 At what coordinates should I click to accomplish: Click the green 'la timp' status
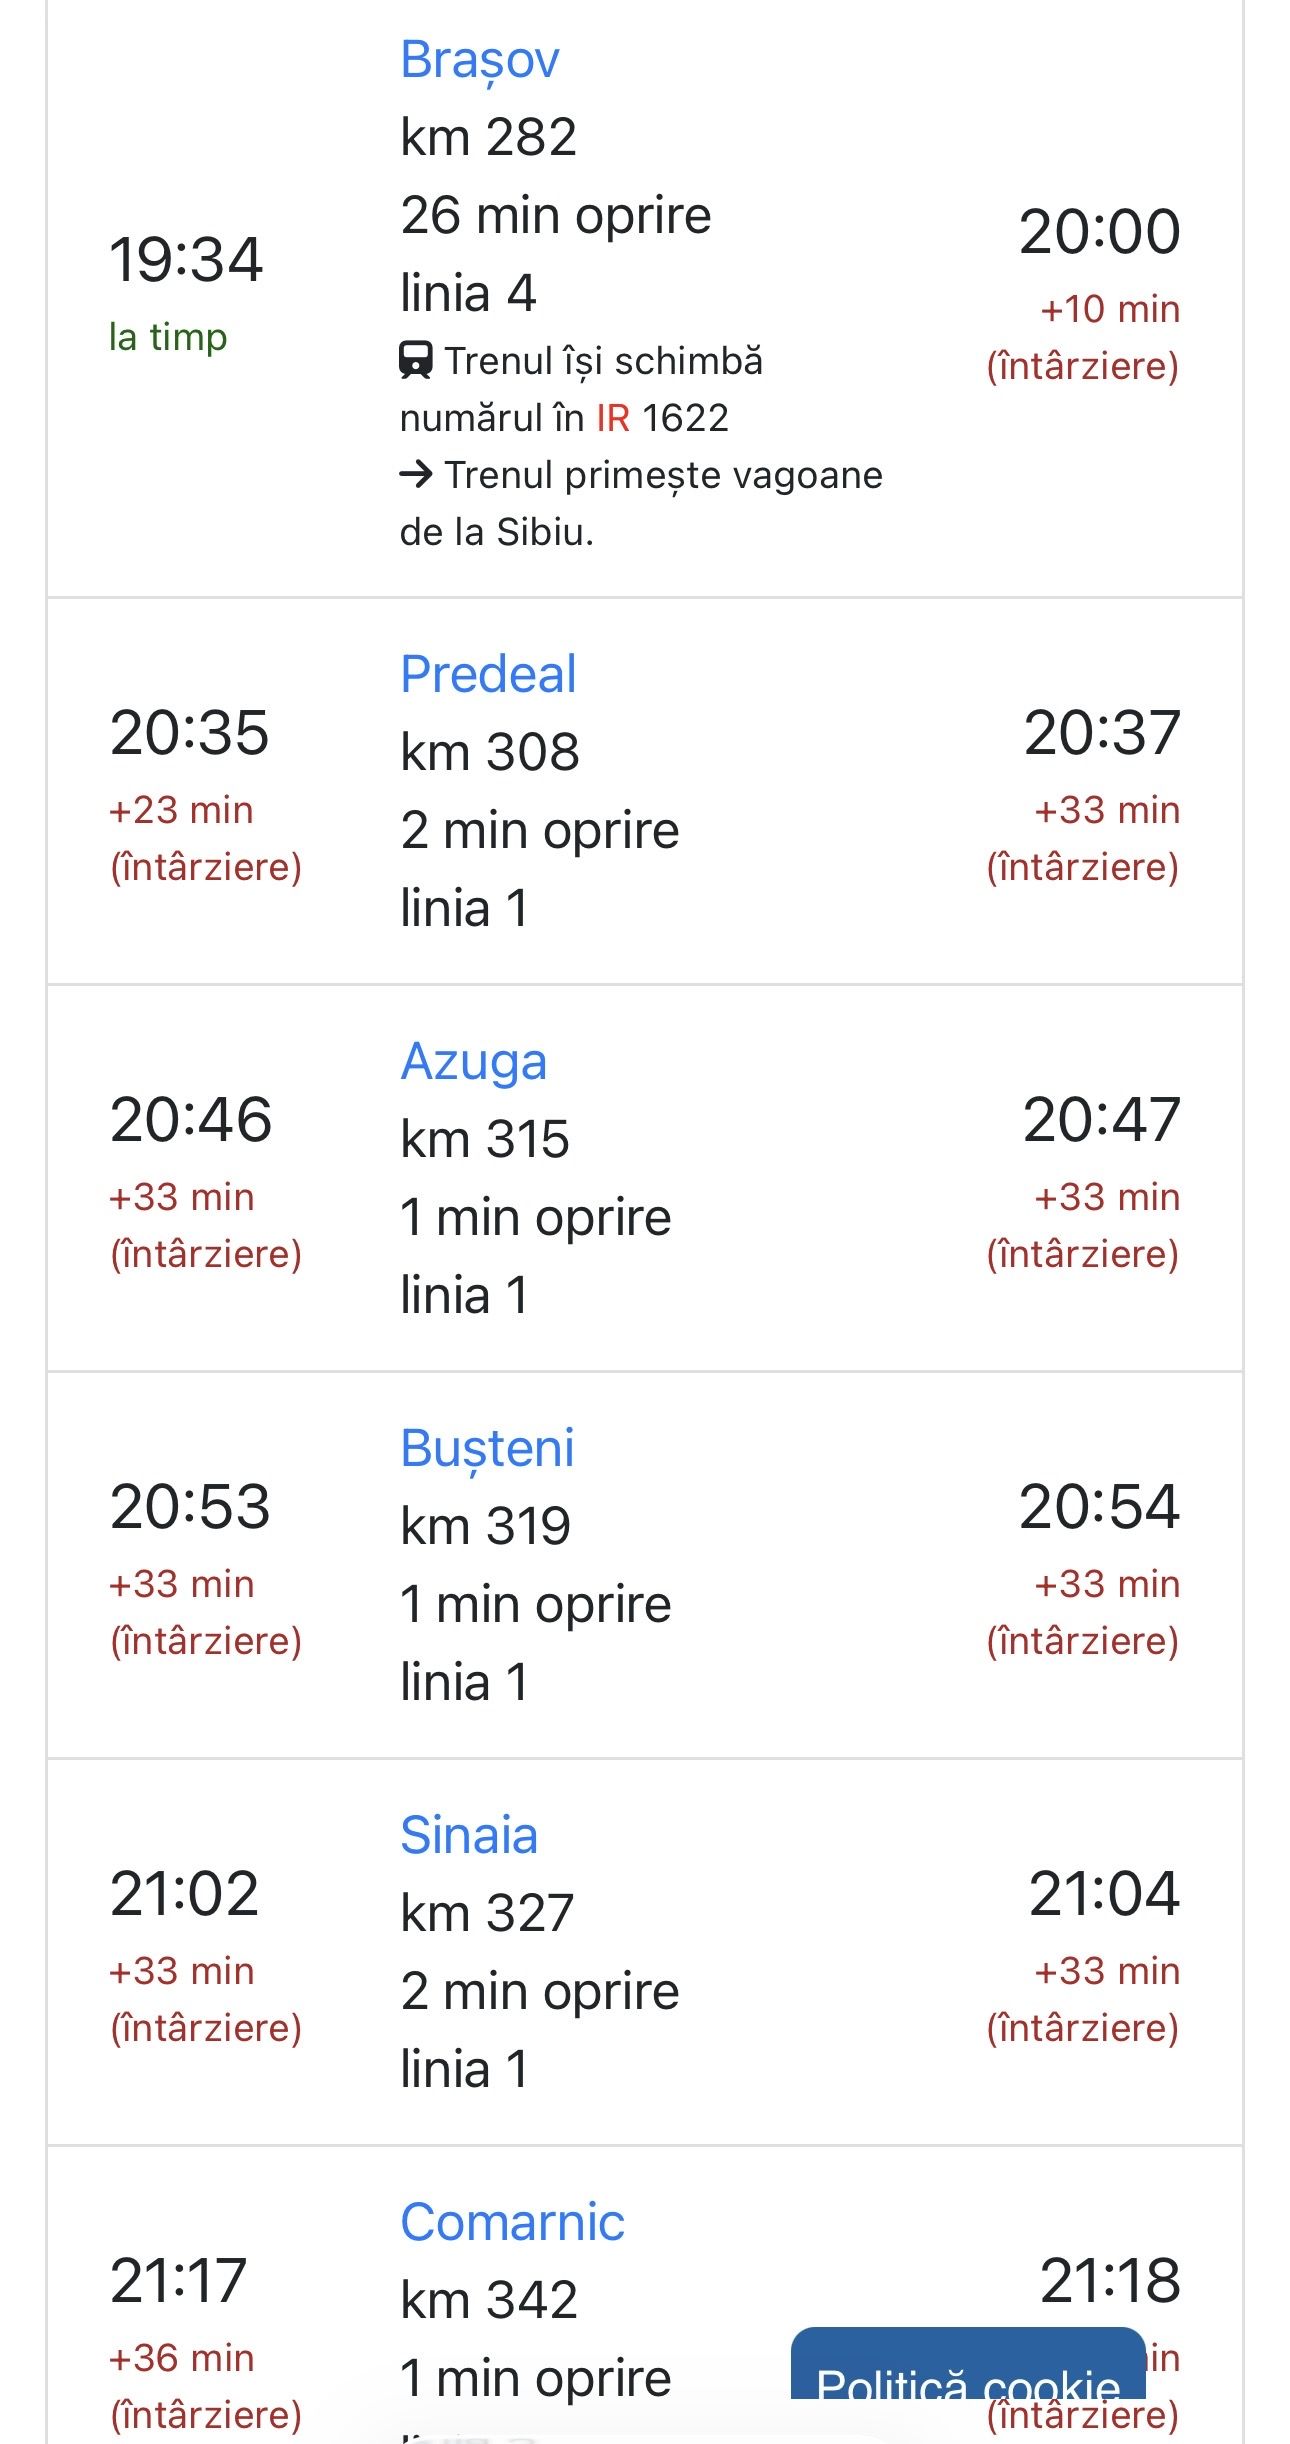coord(168,337)
